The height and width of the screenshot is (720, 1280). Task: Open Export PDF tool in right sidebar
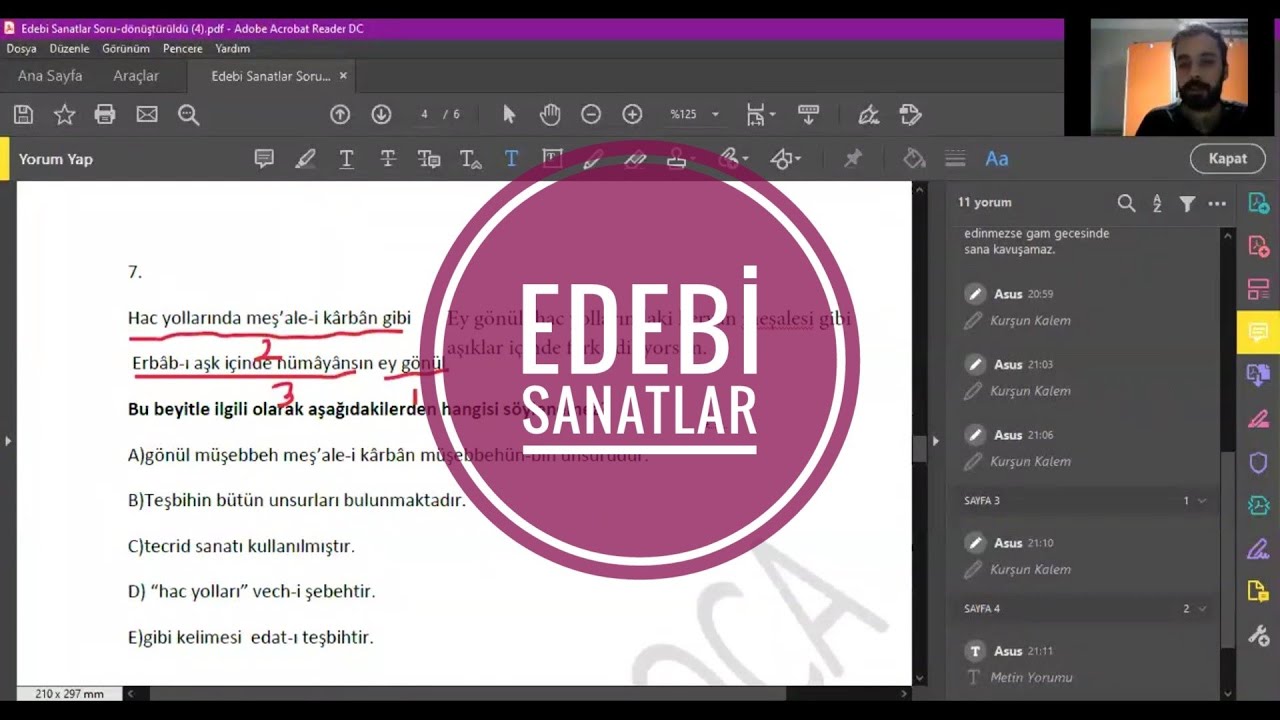[1258, 203]
